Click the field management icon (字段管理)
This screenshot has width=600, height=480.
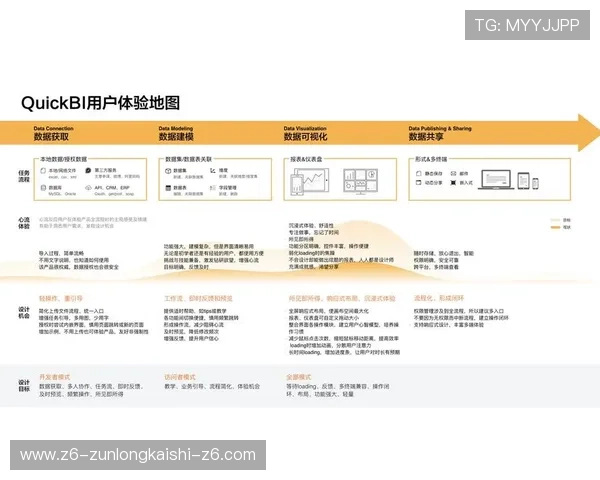[x=213, y=188]
